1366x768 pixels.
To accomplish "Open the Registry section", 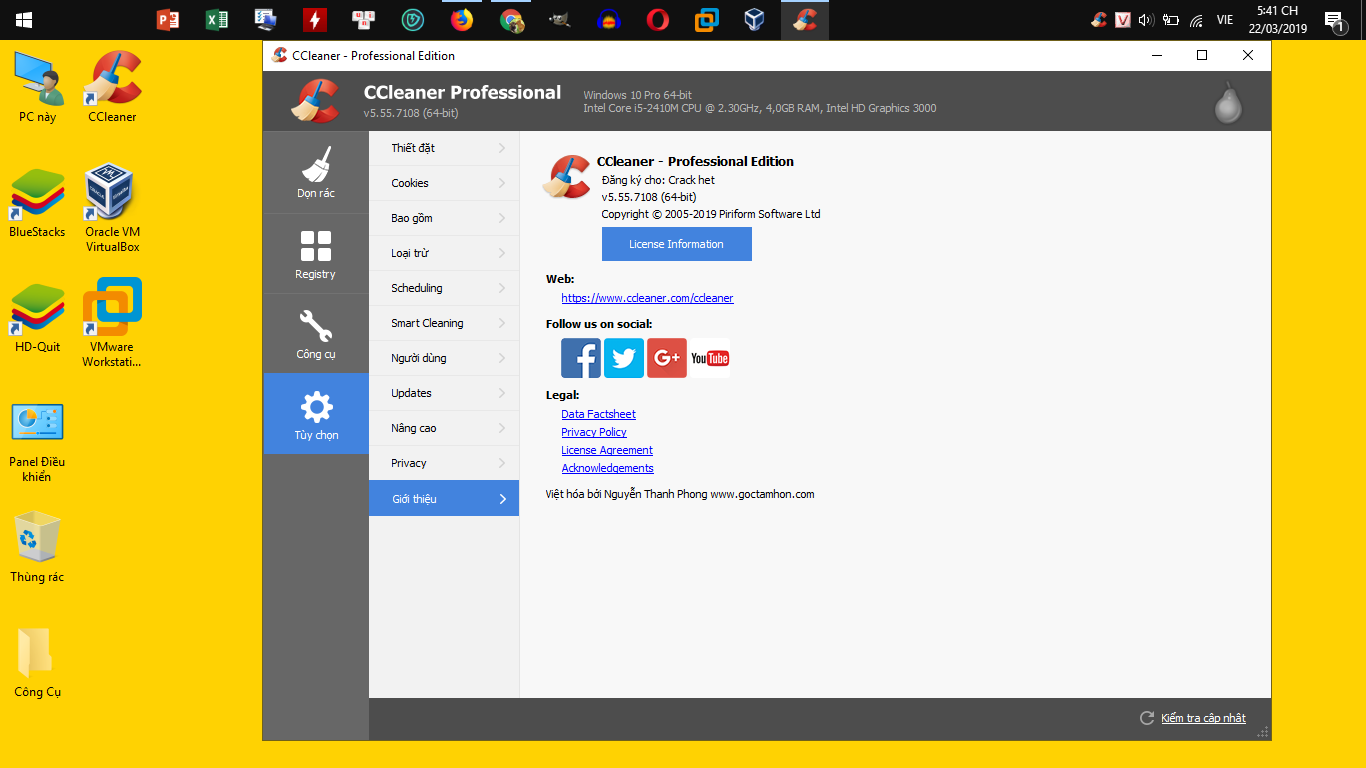I will (x=316, y=253).
